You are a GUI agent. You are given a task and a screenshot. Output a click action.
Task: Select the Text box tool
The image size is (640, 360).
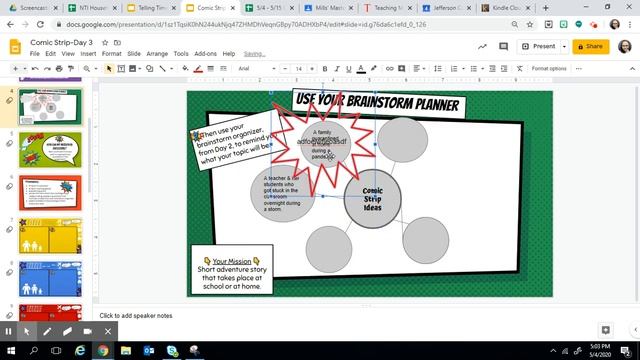121,69
